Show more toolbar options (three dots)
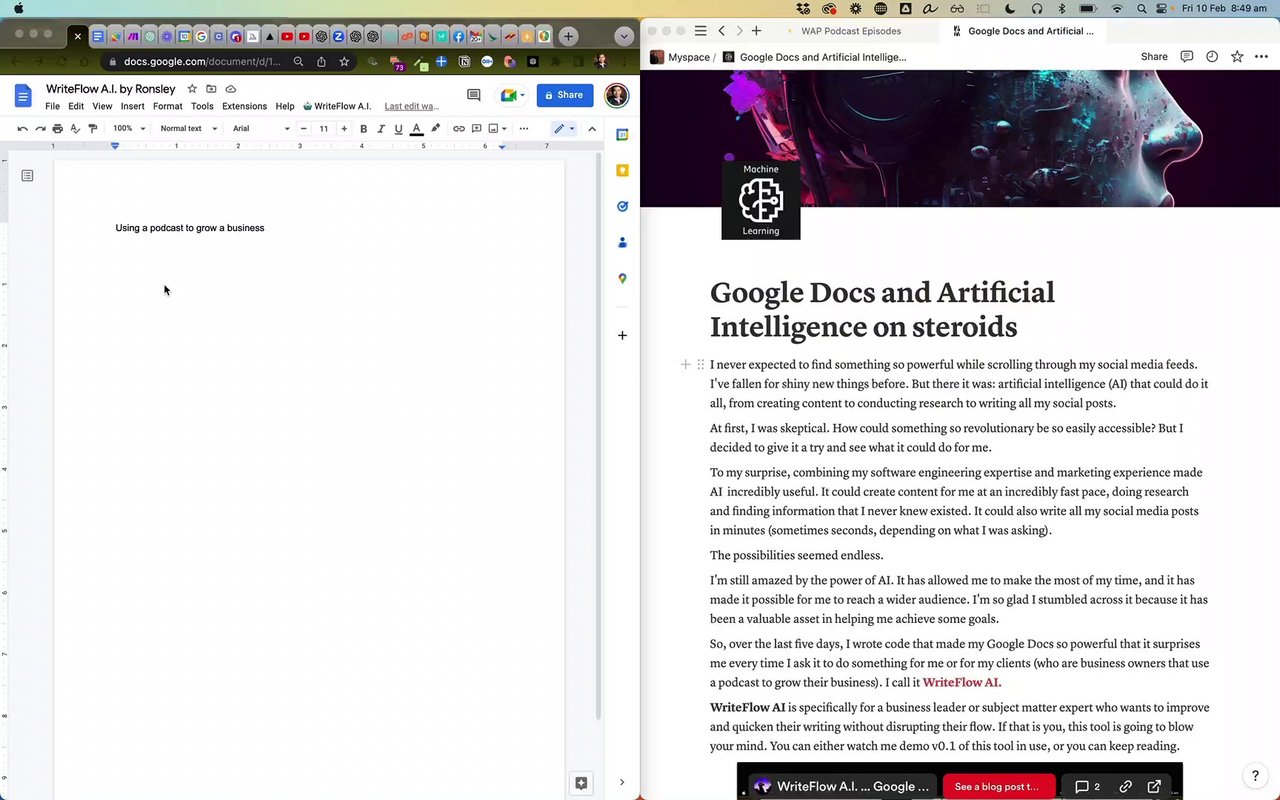Image resolution: width=1280 pixels, height=800 pixels. (x=523, y=128)
